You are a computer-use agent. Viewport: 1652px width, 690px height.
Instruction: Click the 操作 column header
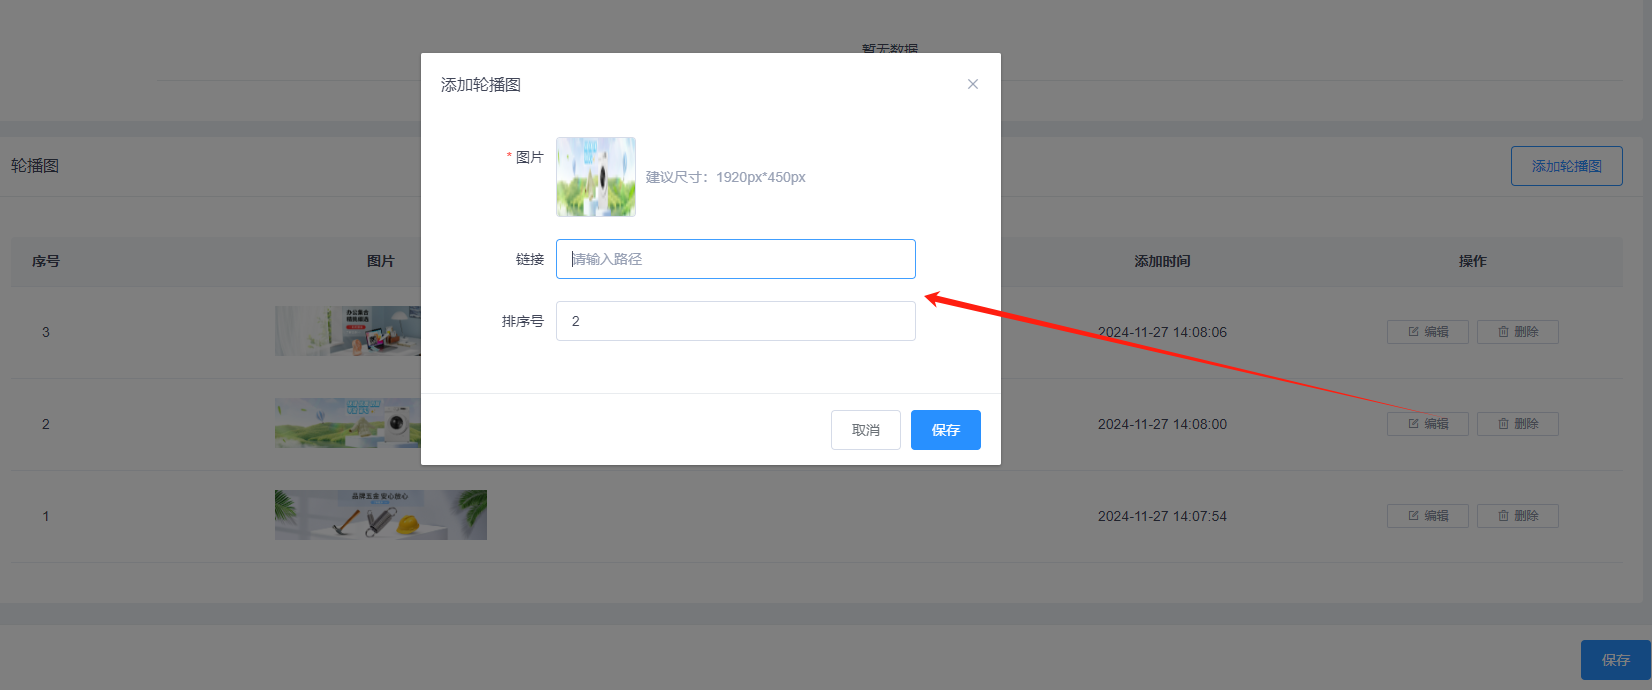coord(1472,261)
